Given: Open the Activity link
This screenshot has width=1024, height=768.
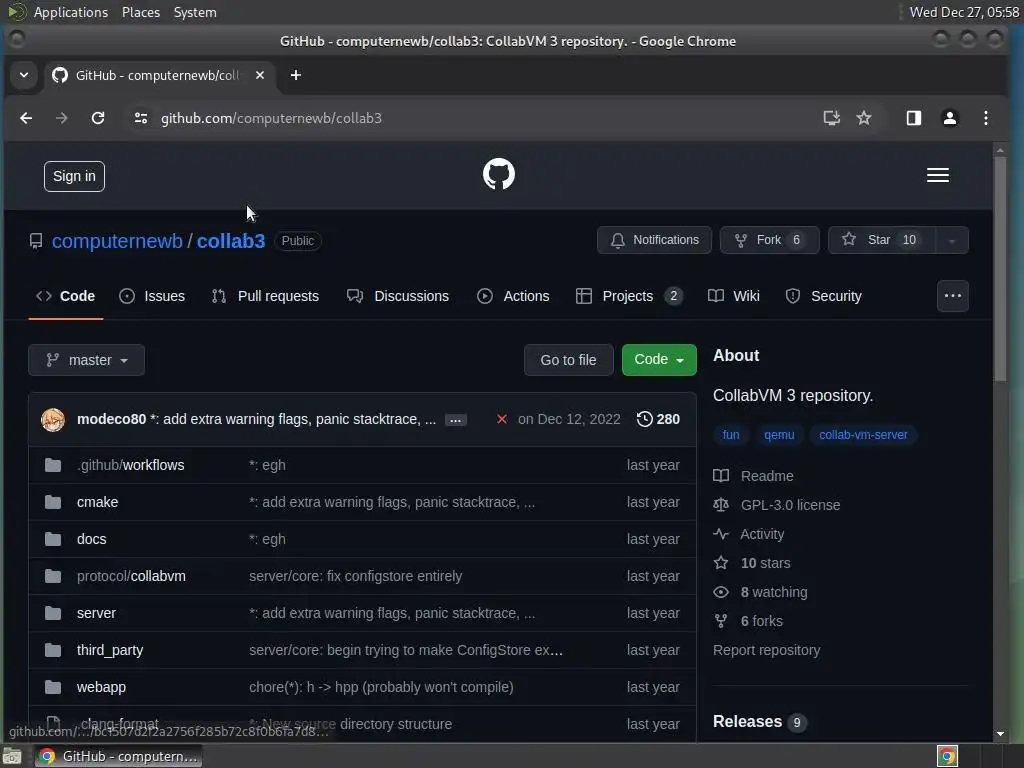Looking at the screenshot, I should pyautogui.click(x=748, y=534).
